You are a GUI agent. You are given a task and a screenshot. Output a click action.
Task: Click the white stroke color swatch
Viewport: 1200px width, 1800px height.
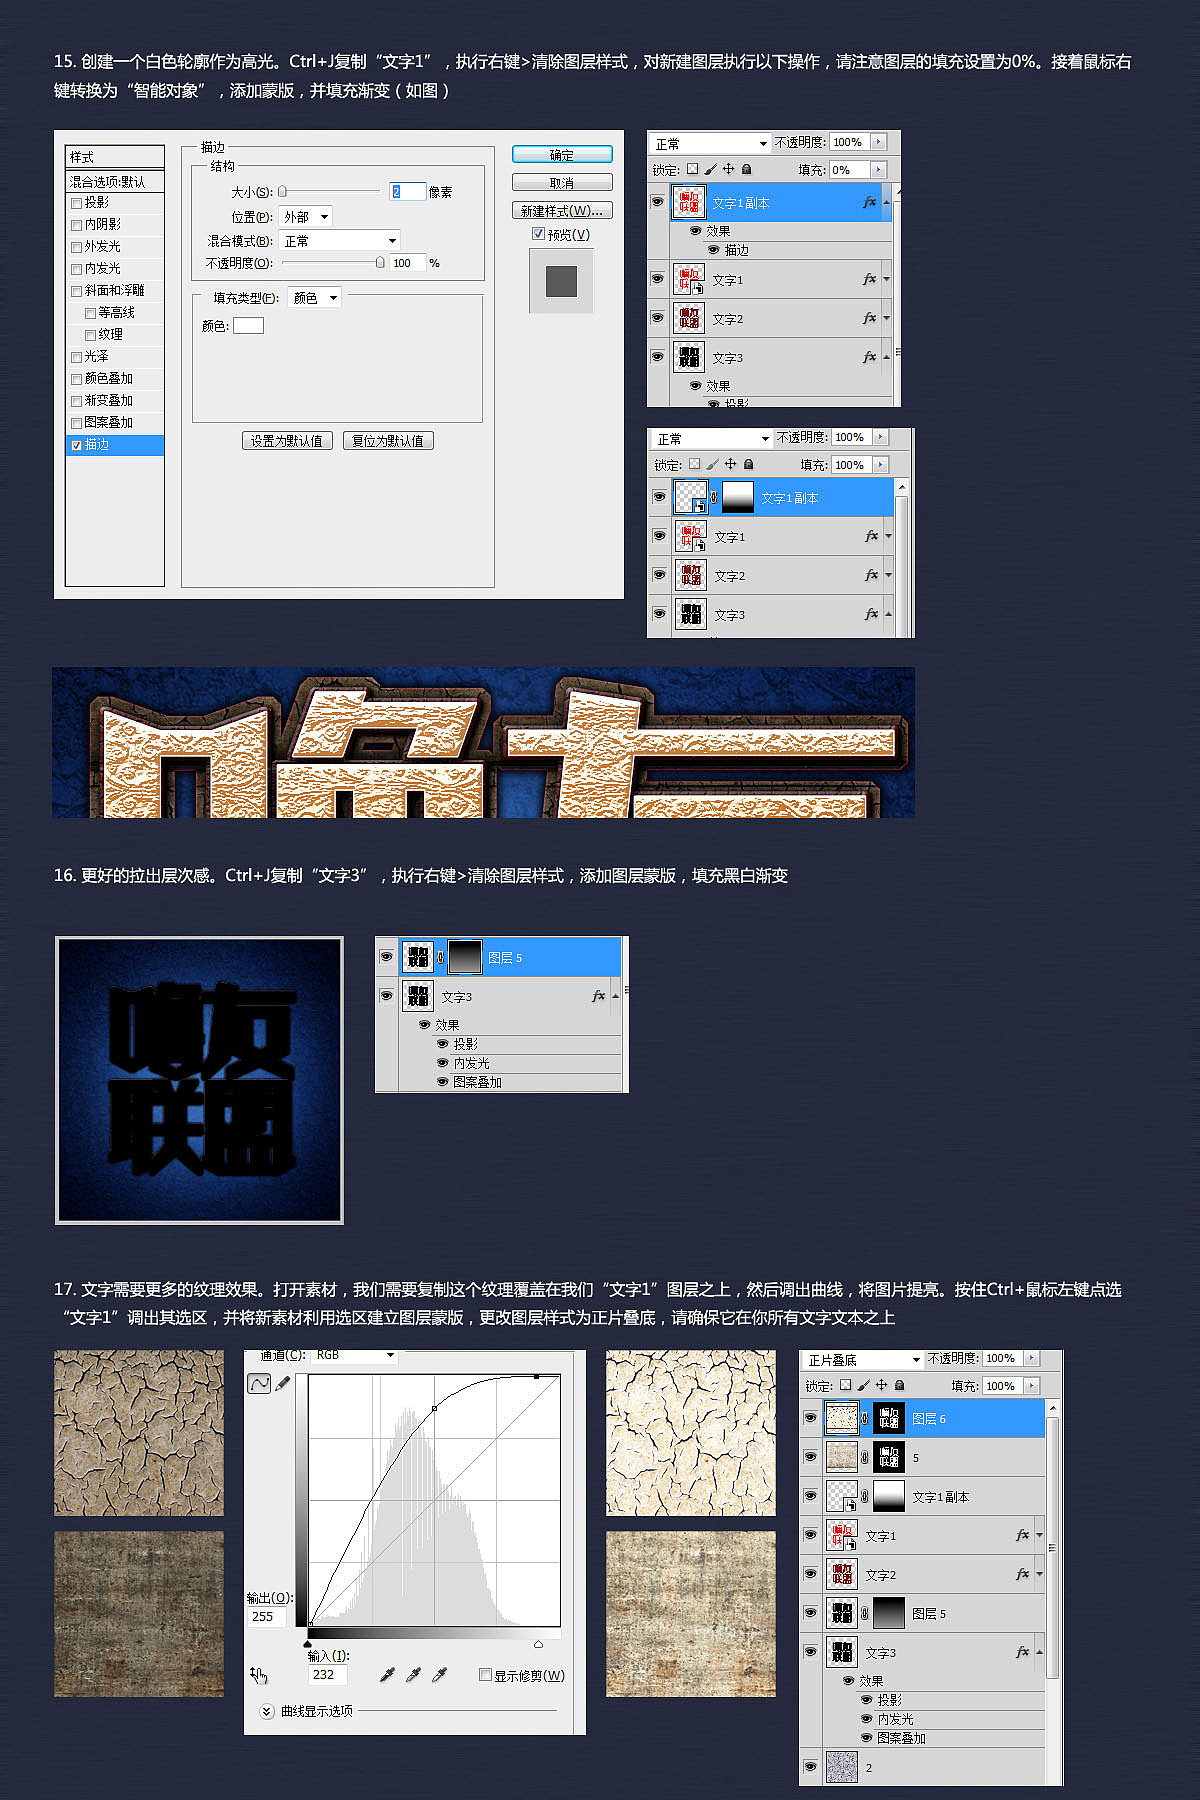click(248, 325)
